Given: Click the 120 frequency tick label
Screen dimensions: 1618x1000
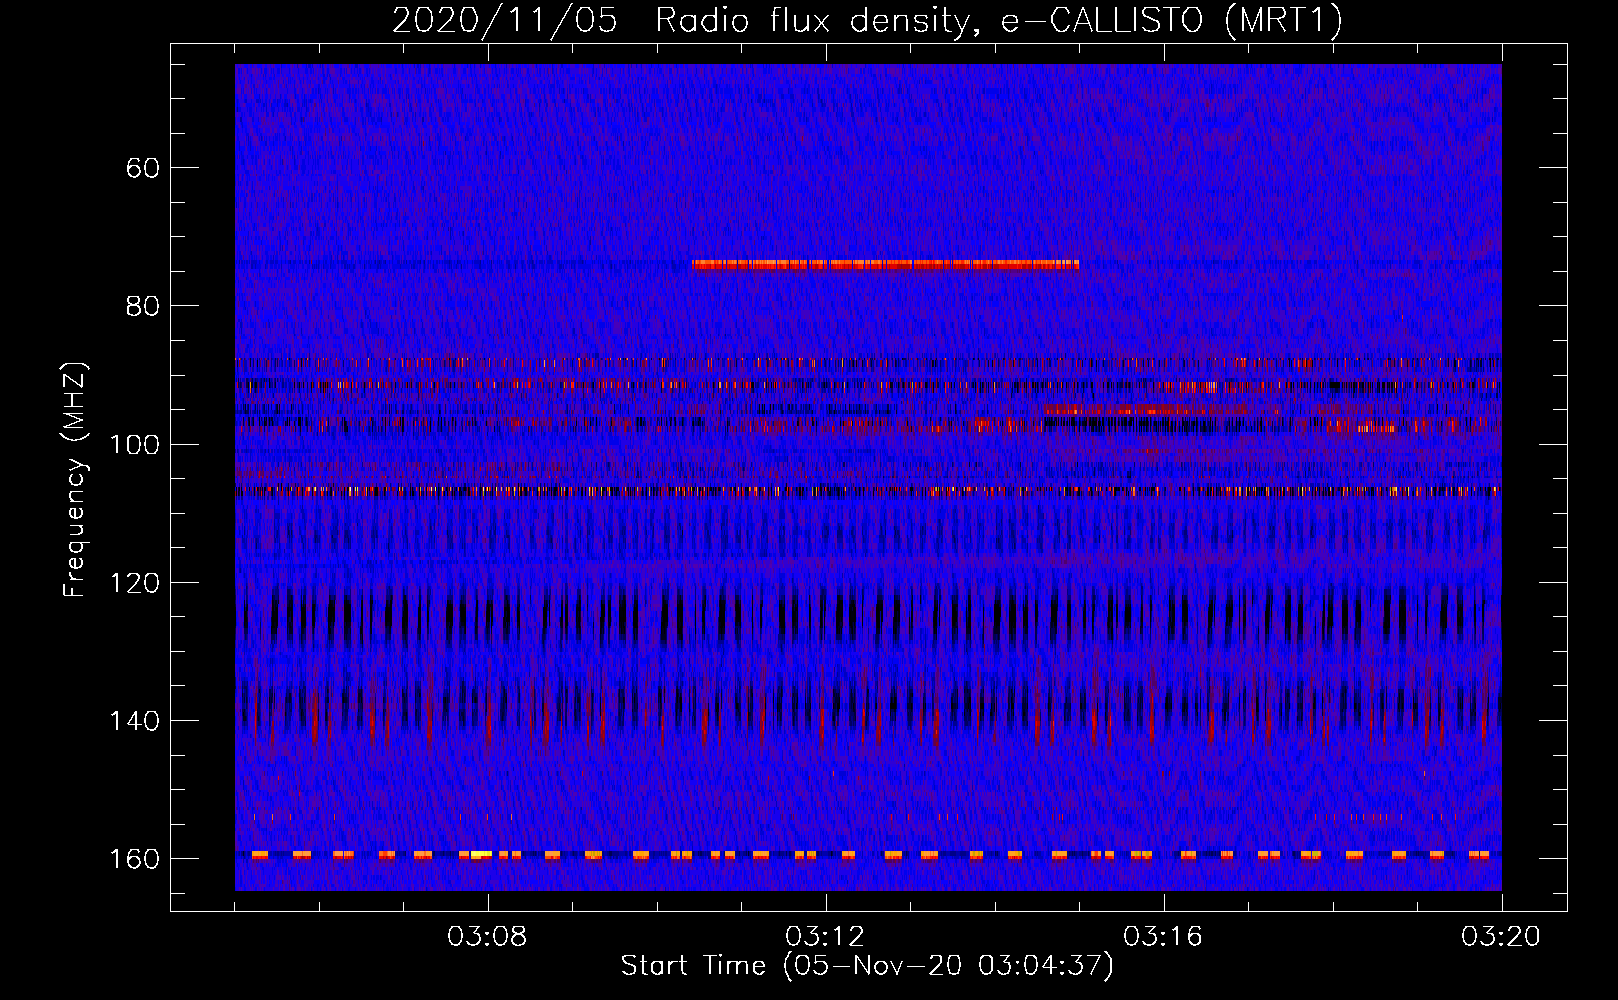Looking at the screenshot, I should click(135, 583).
